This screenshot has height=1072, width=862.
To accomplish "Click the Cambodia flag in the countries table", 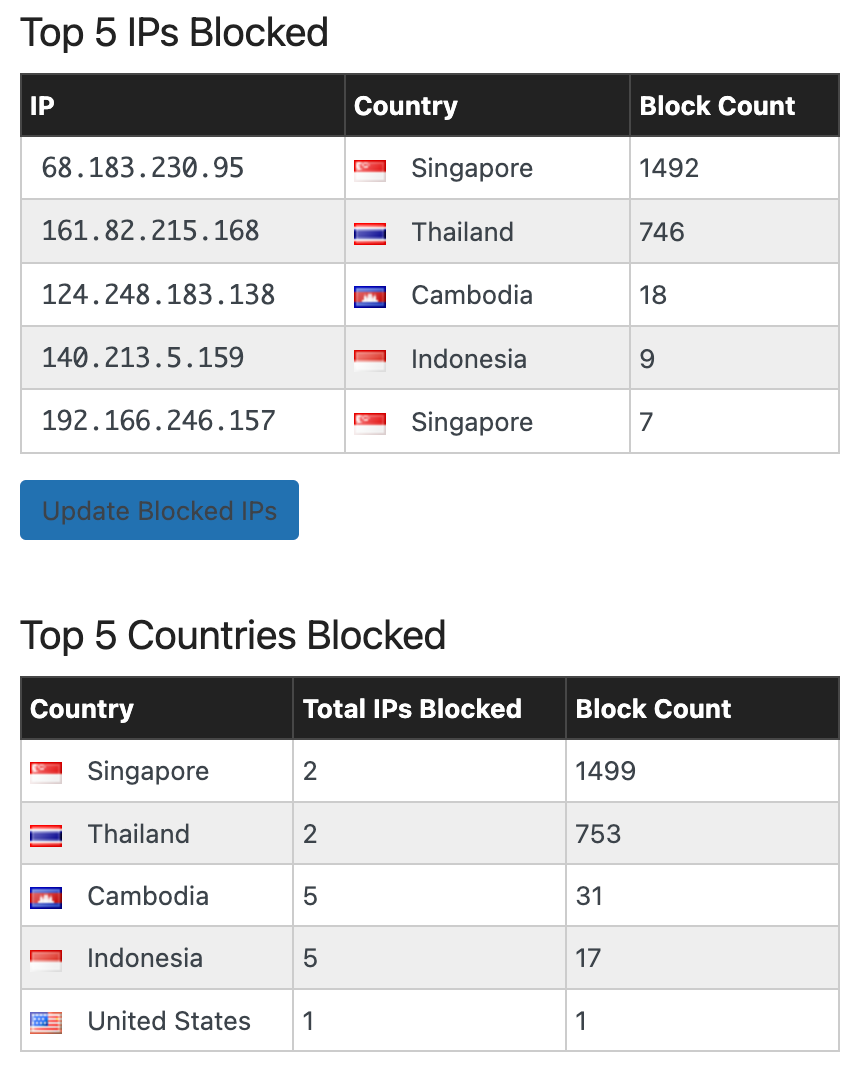I will click(x=46, y=898).
